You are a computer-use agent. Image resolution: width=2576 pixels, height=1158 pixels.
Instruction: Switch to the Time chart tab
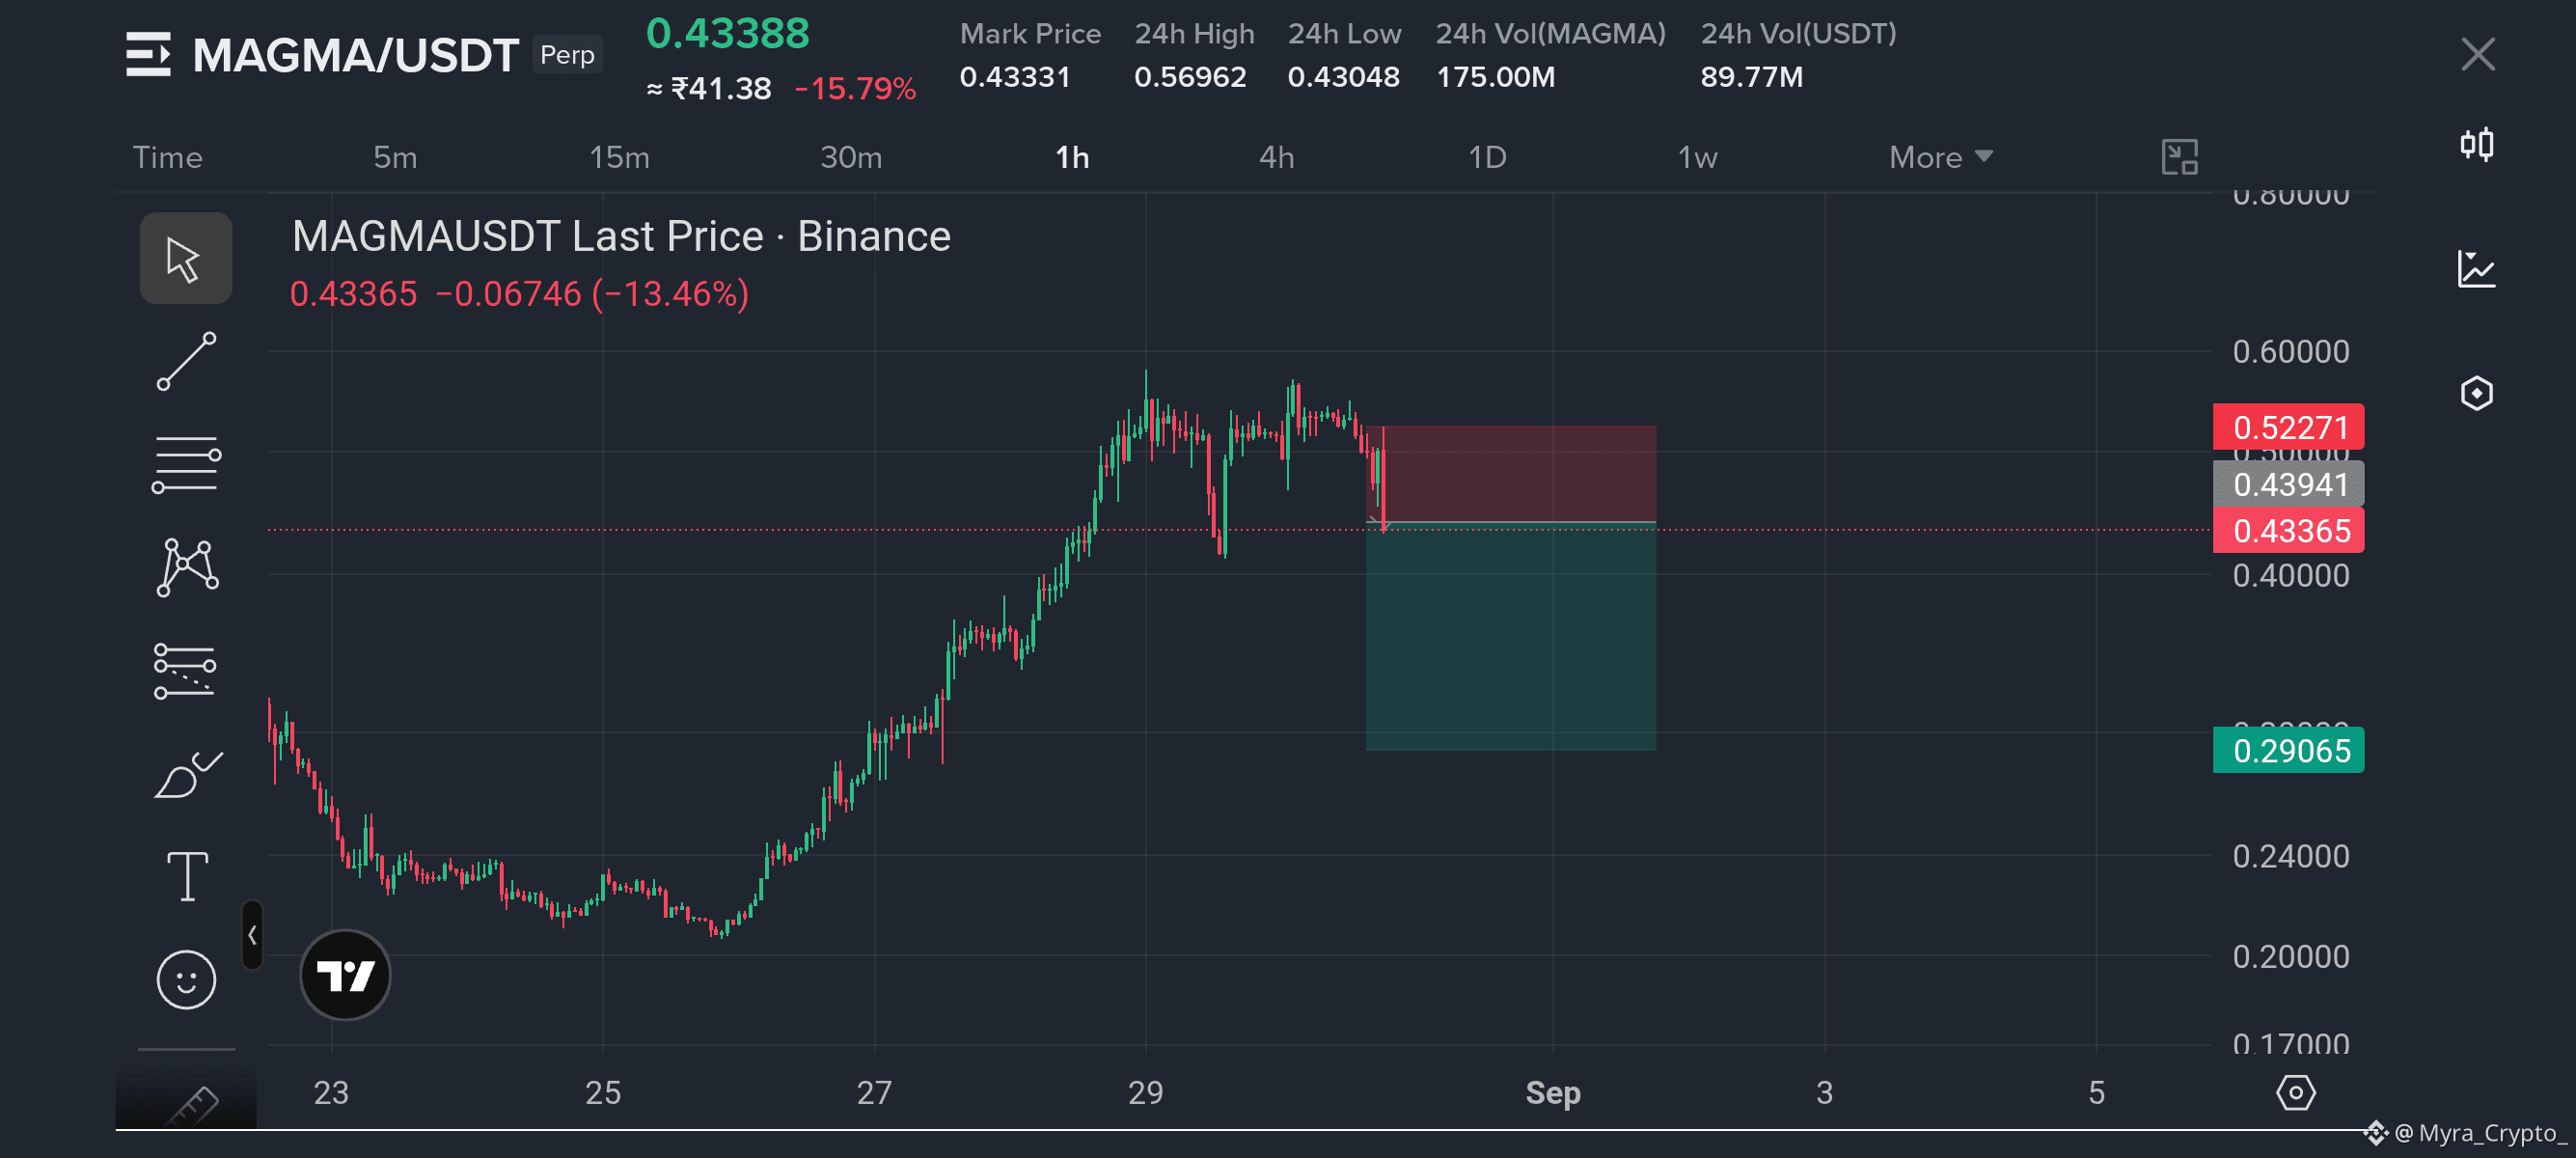pyautogui.click(x=167, y=157)
